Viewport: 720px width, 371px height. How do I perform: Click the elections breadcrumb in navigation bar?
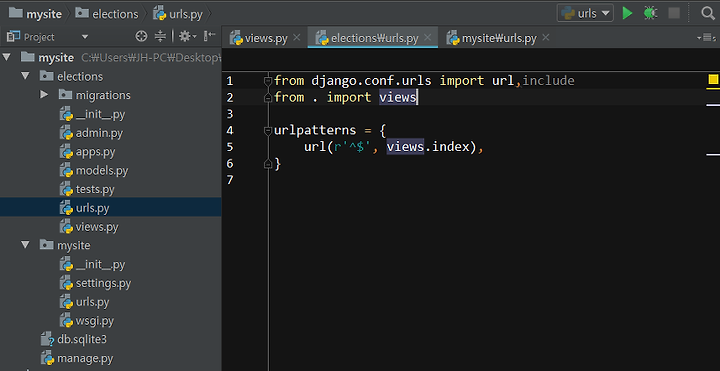107,14
